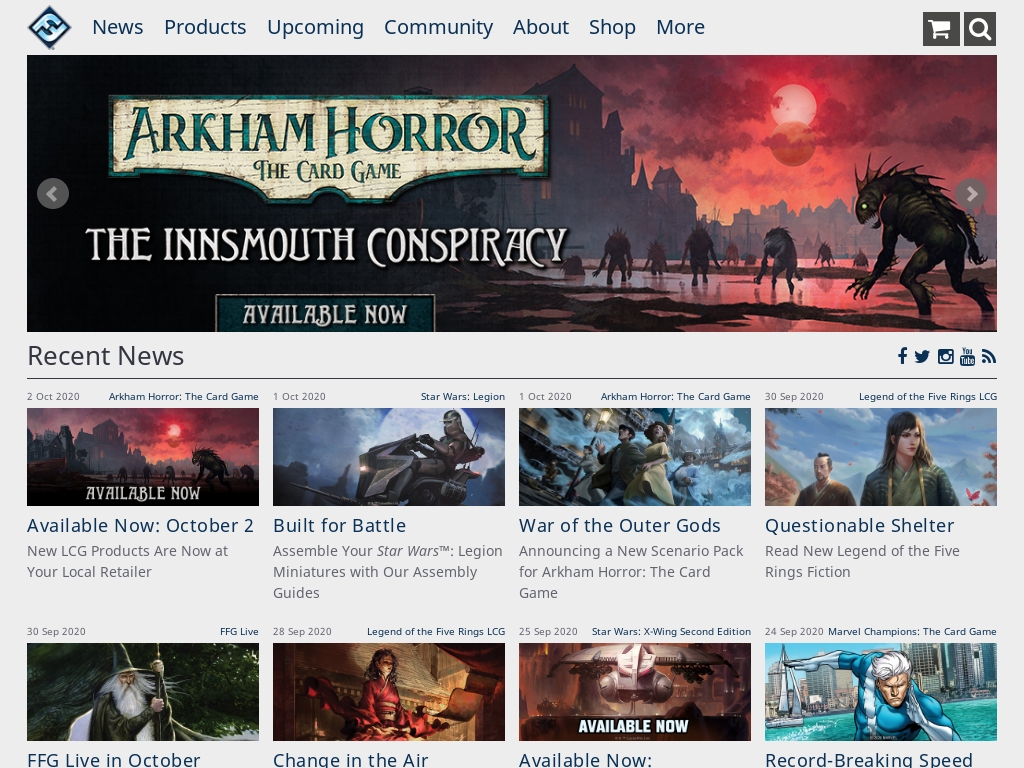Open 'FFG Live in October' article
This screenshot has height=768, width=1024.
tap(114, 760)
